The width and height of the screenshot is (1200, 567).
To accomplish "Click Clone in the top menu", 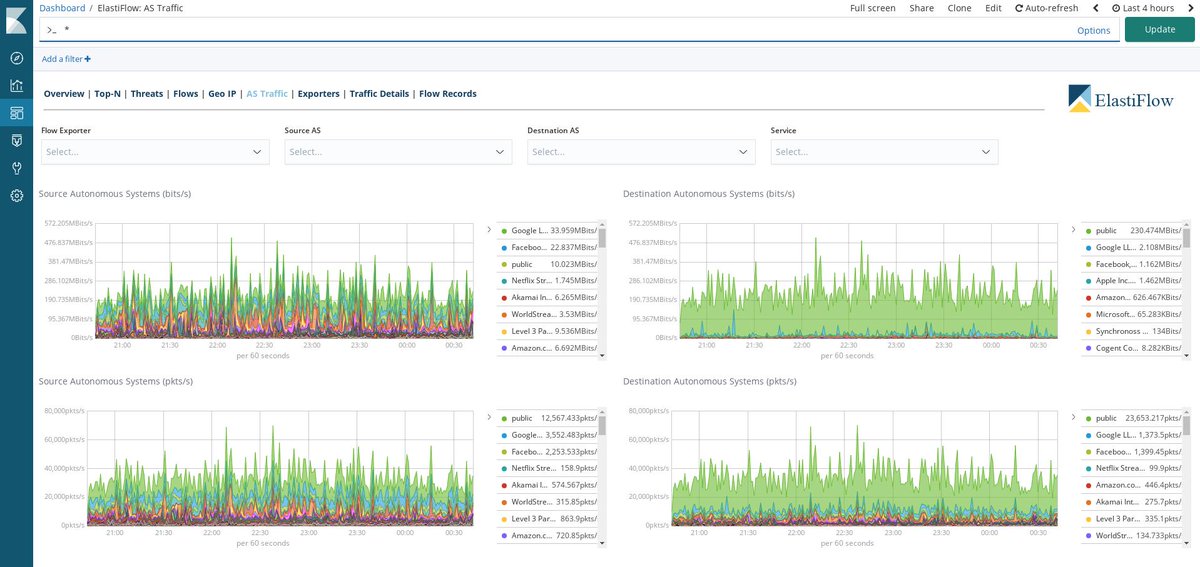I will pos(959,8).
